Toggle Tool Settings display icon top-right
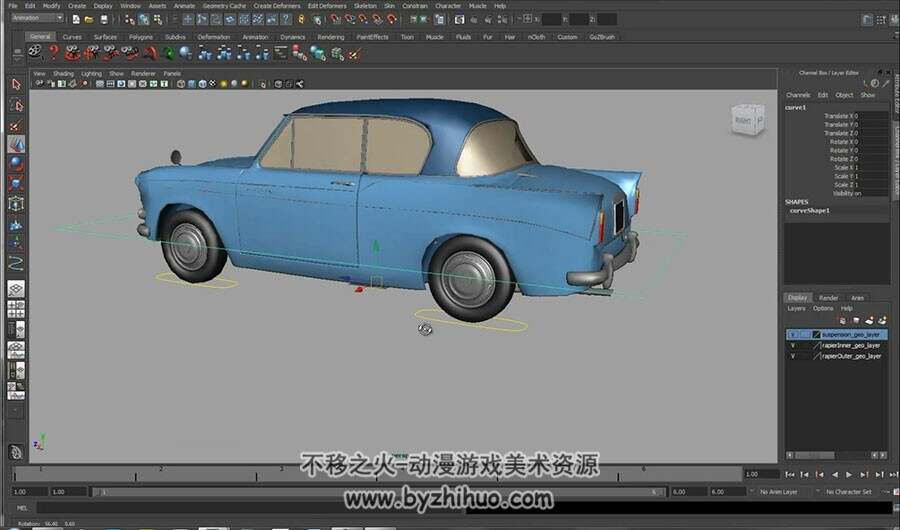Screen dimensions: 900x530 point(881,20)
